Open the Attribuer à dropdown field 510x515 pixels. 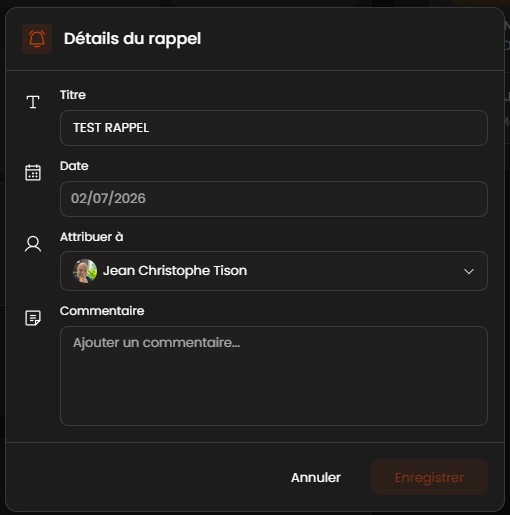coord(274,271)
